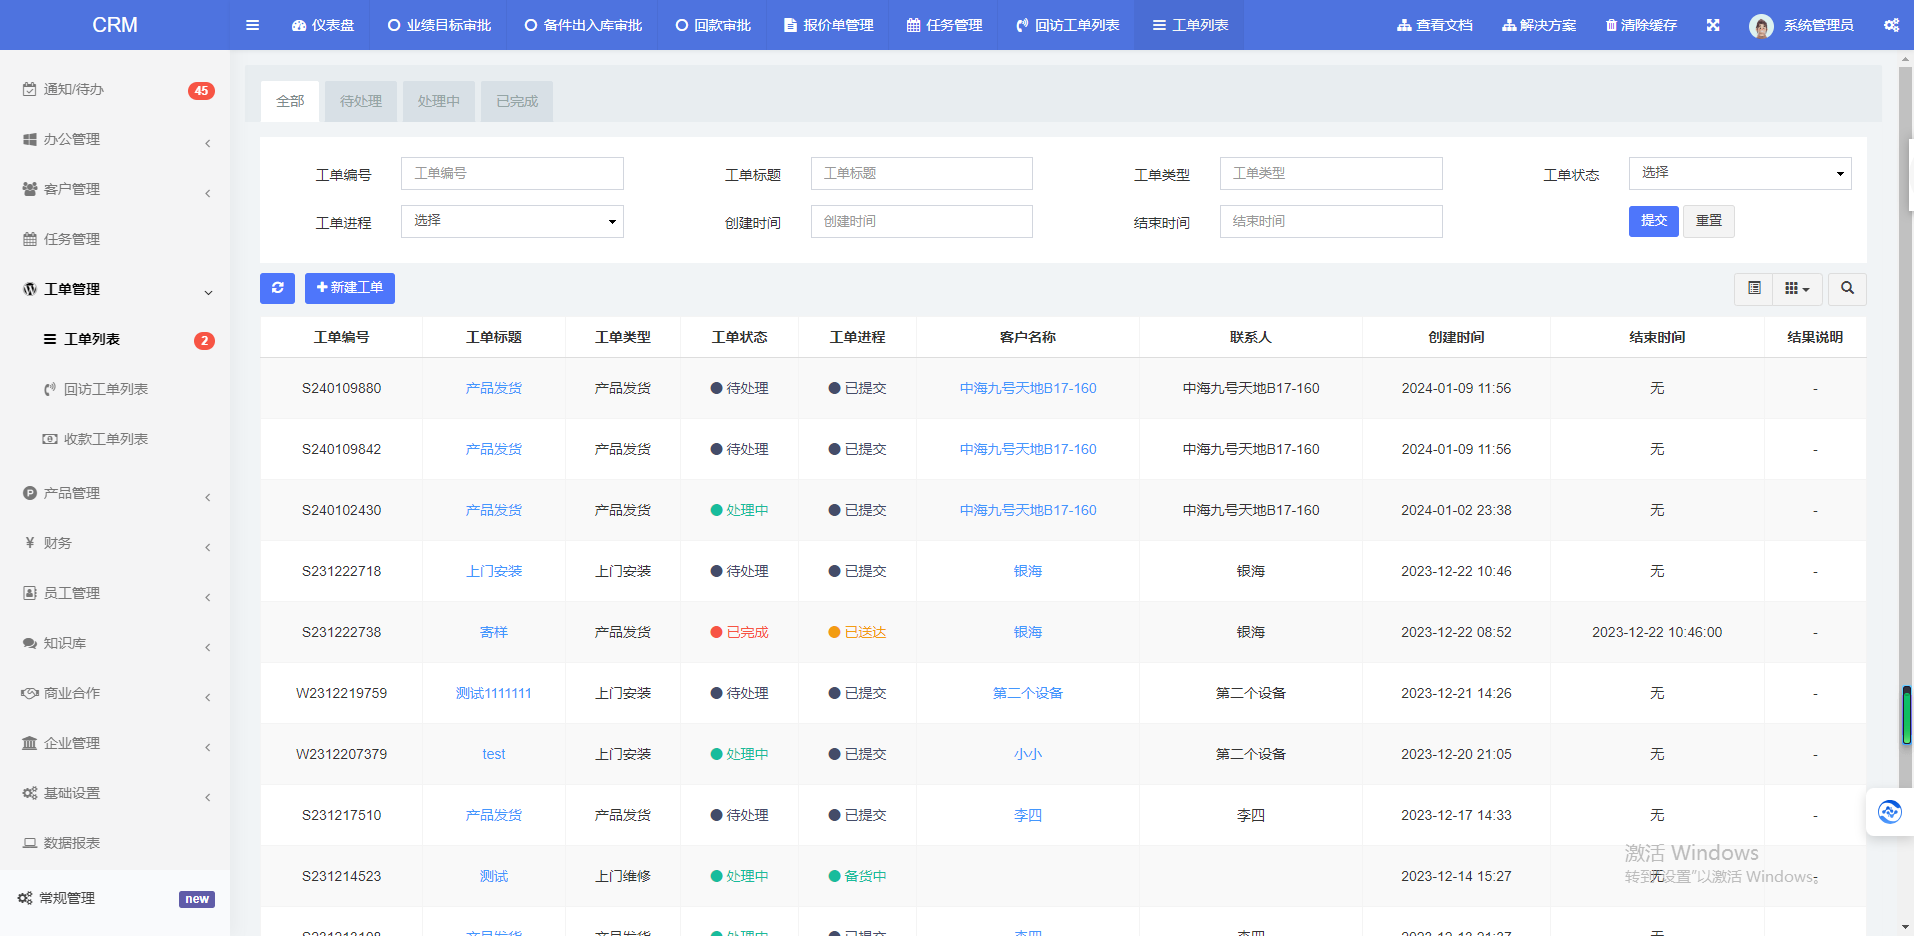Expand 知识库 sidebar menu
The image size is (1914, 936).
[115, 643]
